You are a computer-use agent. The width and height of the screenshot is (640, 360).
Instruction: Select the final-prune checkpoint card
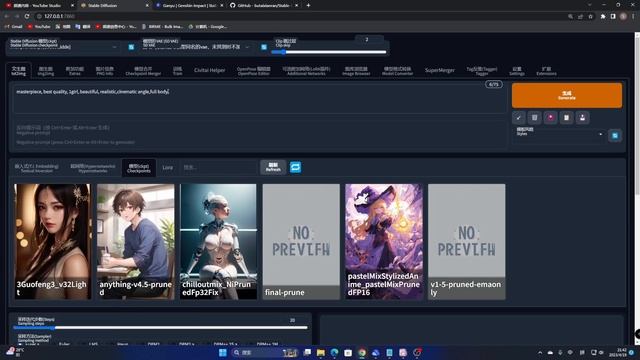[301, 242]
